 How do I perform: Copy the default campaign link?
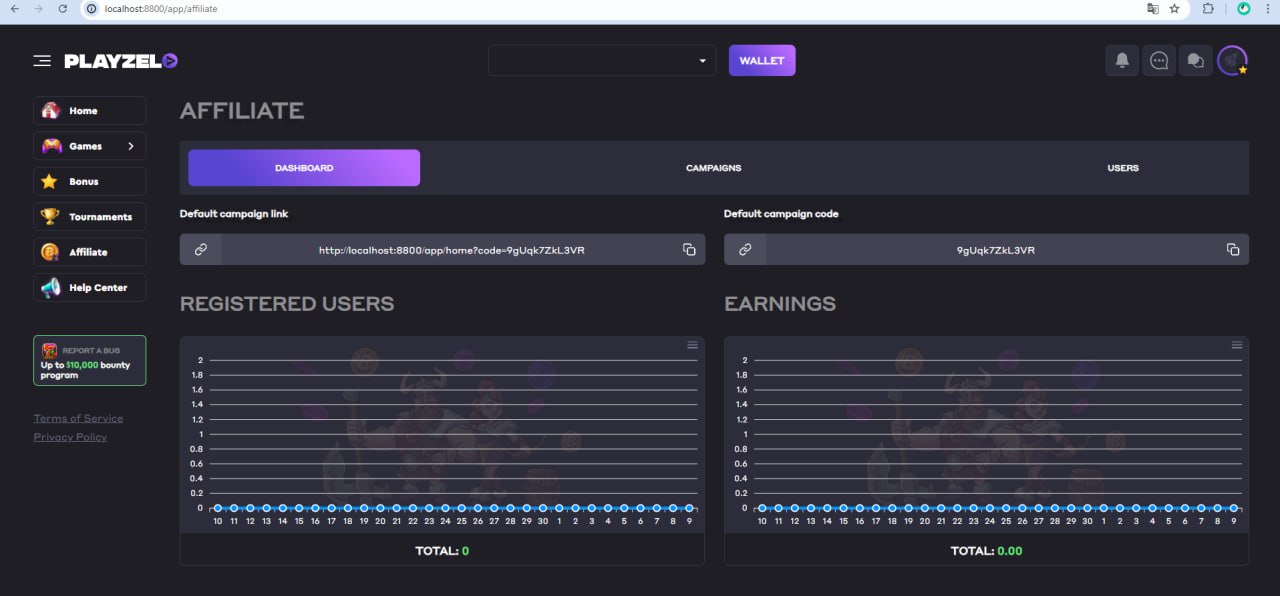(689, 250)
